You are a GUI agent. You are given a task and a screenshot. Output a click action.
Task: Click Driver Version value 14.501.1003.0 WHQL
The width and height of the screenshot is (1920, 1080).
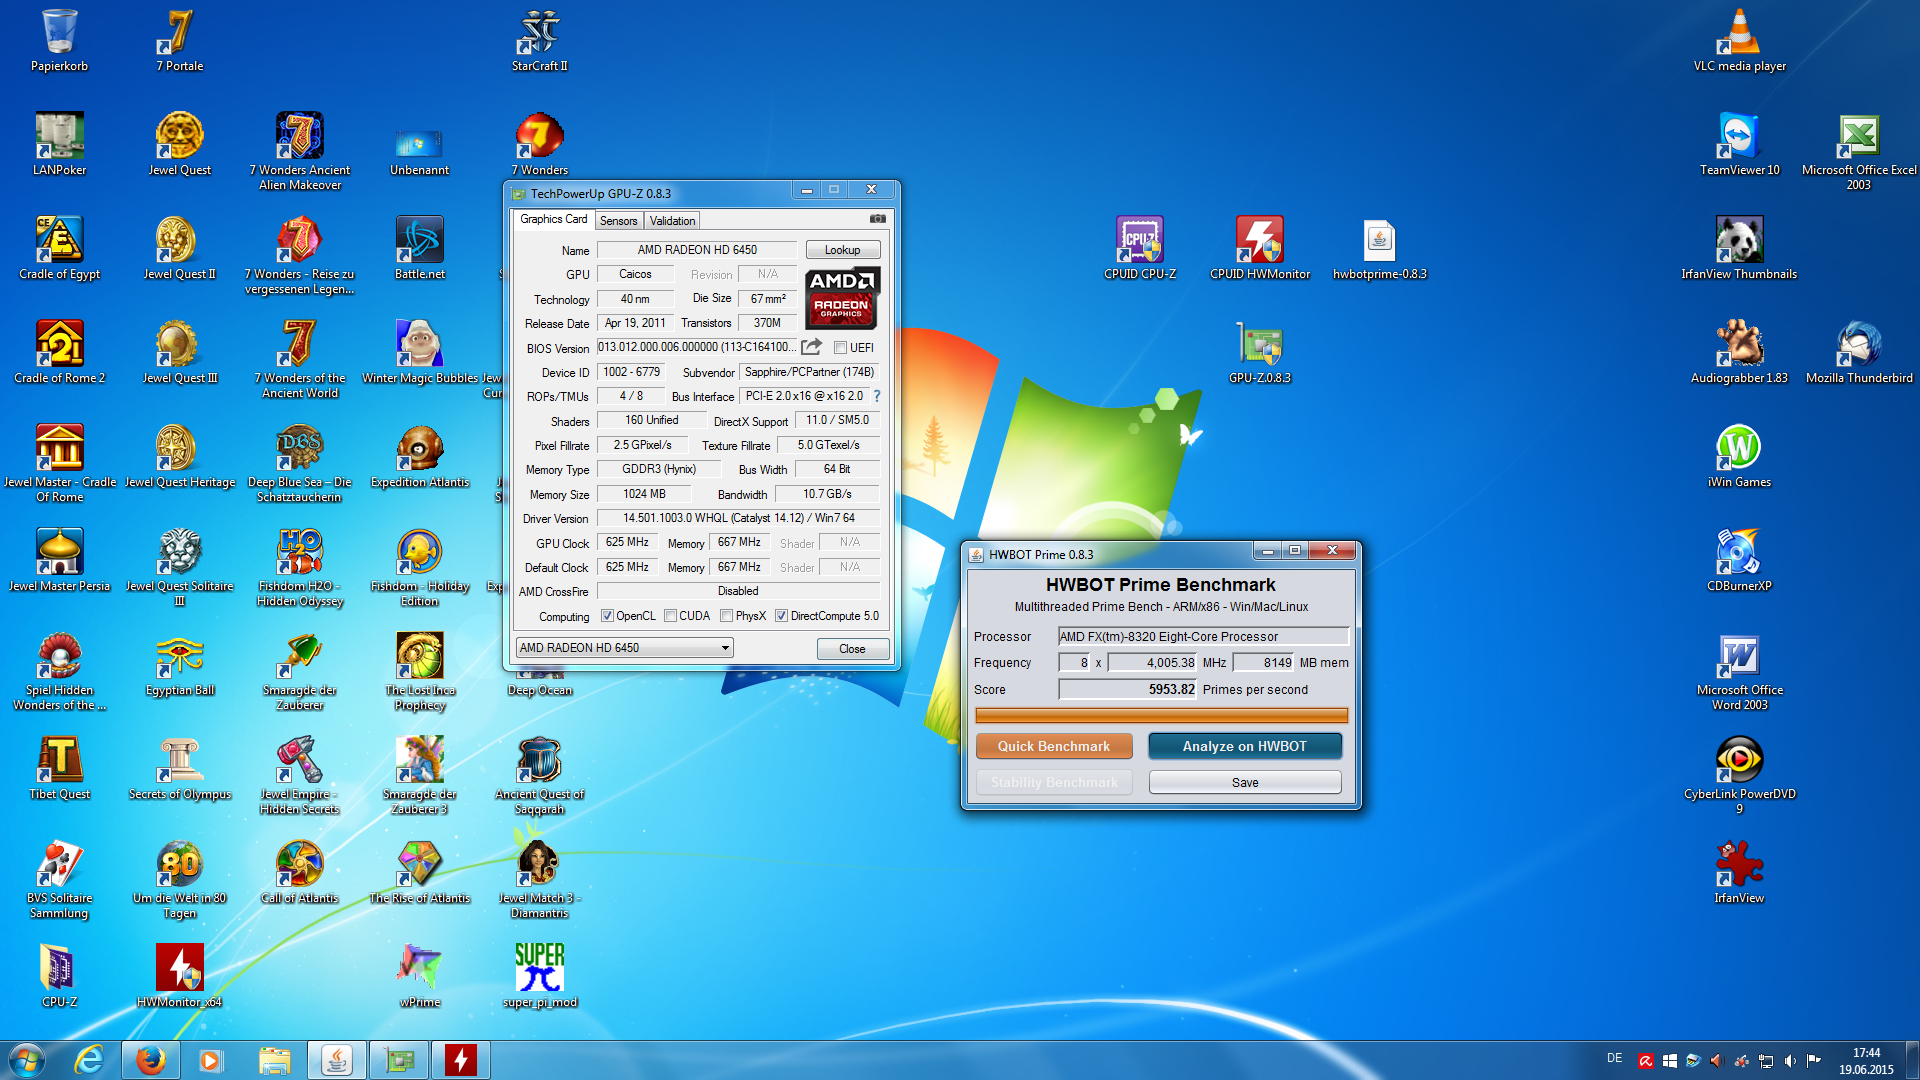coord(739,518)
